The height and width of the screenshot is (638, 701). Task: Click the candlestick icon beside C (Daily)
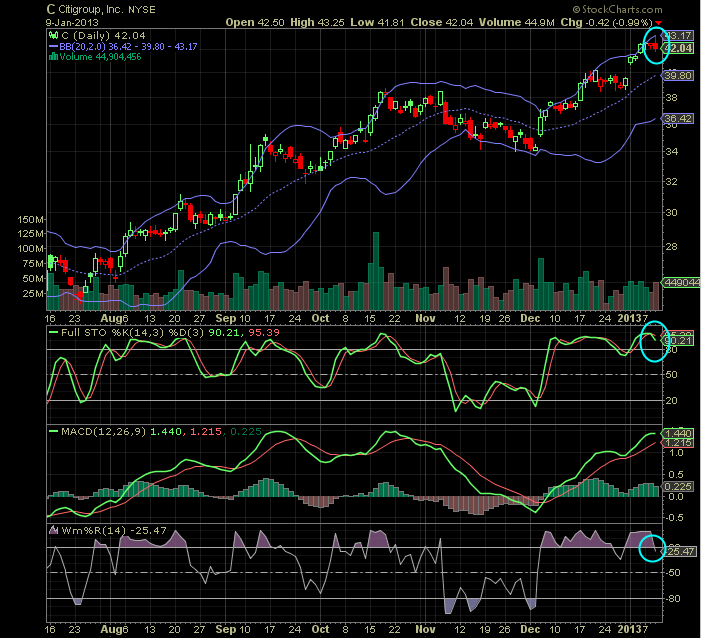click(54, 35)
